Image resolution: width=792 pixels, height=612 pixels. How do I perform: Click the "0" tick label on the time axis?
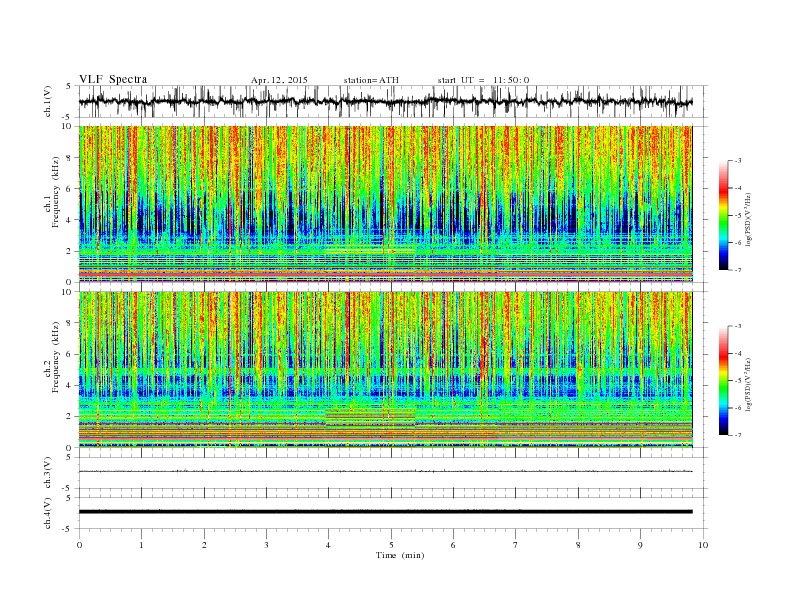point(79,545)
